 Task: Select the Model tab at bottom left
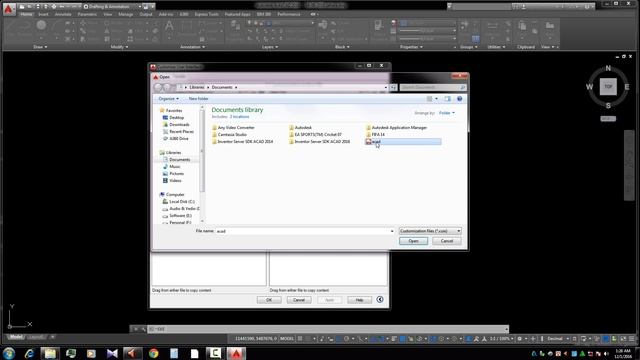tap(16, 337)
